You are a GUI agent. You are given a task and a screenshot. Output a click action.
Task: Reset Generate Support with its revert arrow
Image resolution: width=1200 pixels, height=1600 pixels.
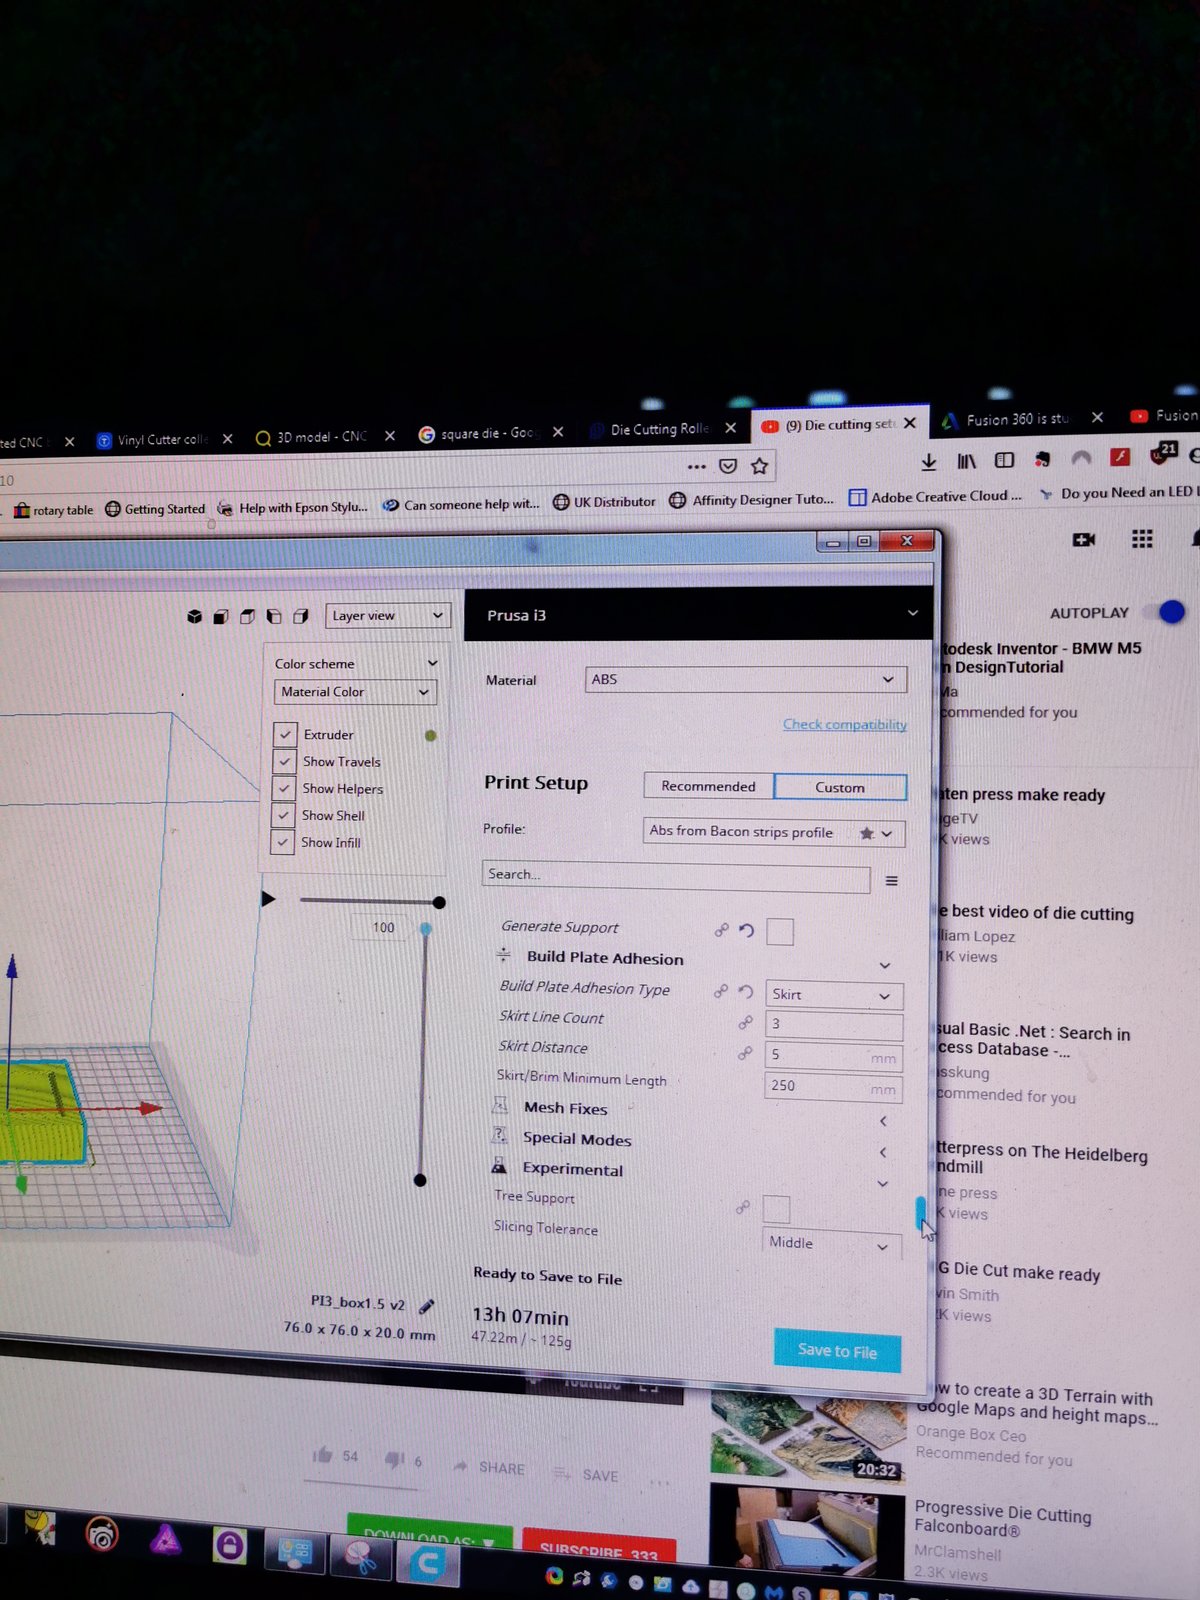(746, 930)
